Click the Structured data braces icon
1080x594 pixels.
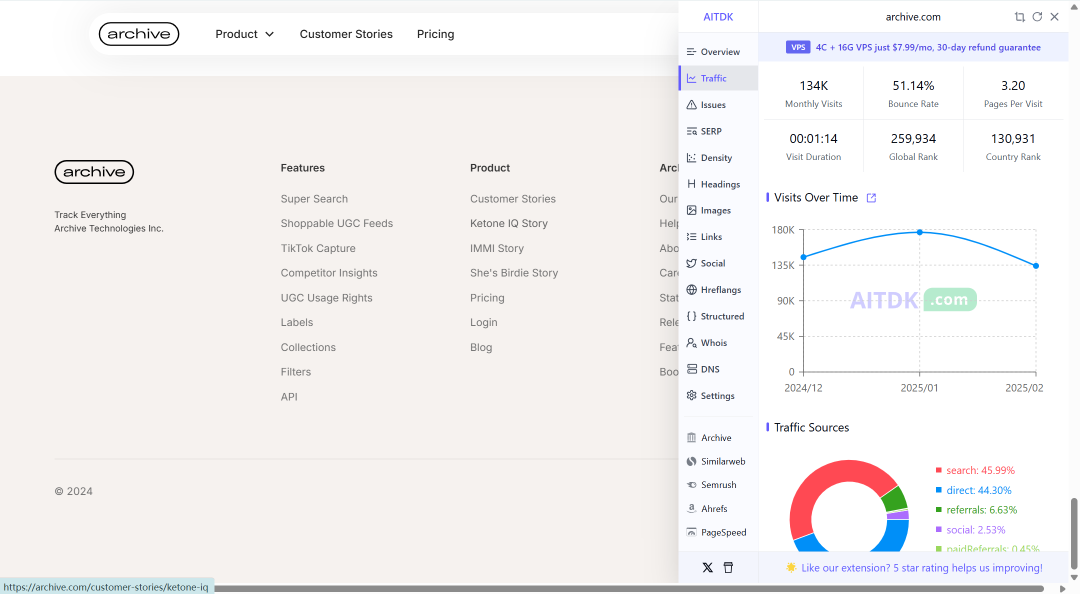tap(692, 316)
